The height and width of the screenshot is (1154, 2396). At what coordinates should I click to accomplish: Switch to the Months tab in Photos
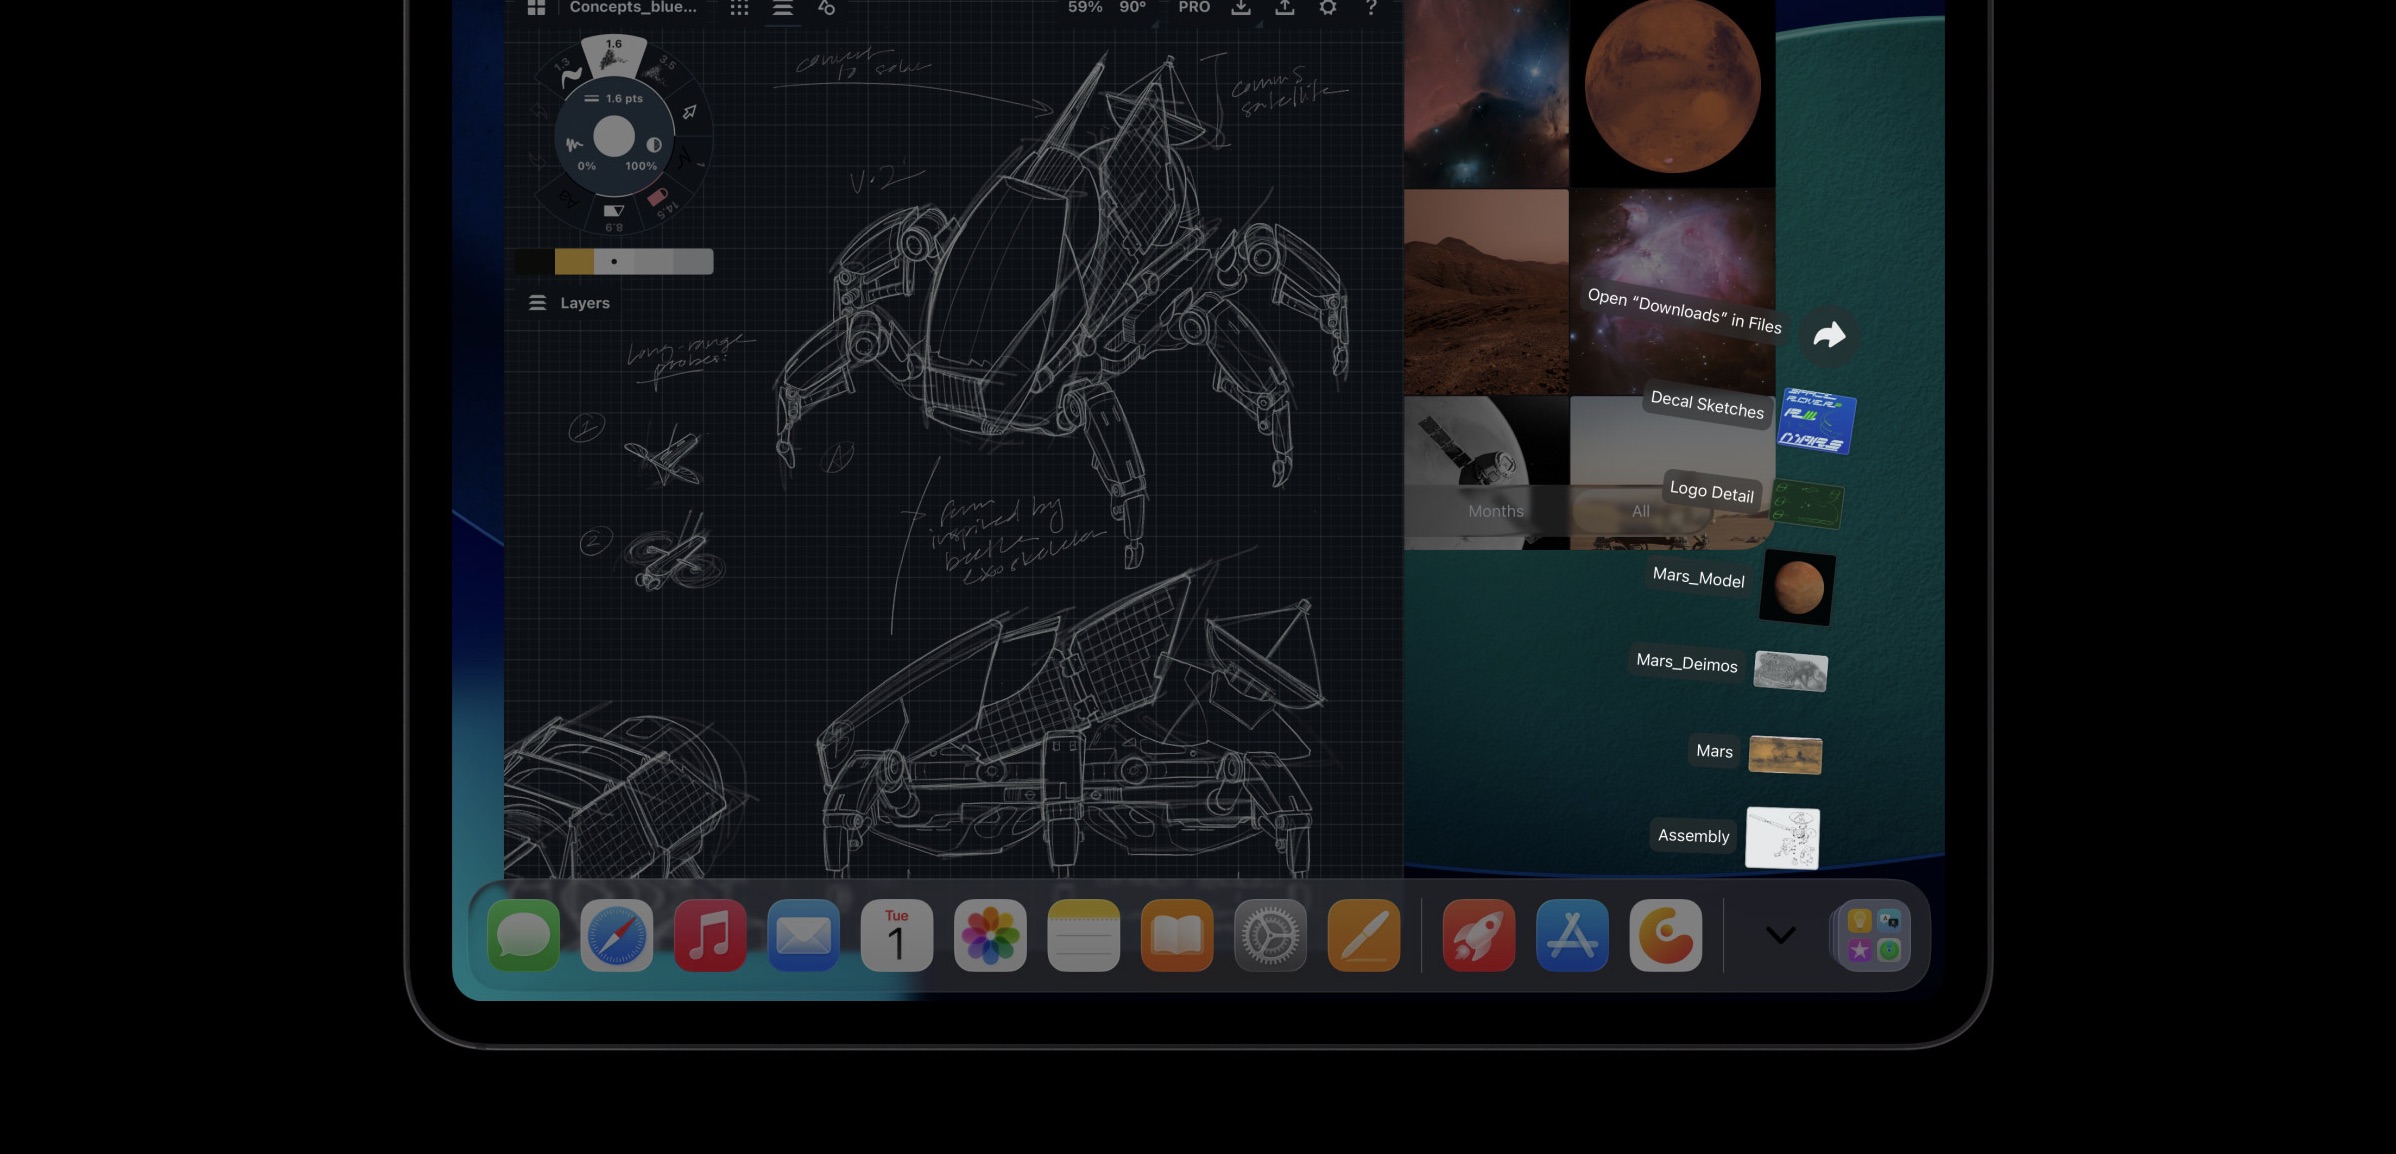1495,511
